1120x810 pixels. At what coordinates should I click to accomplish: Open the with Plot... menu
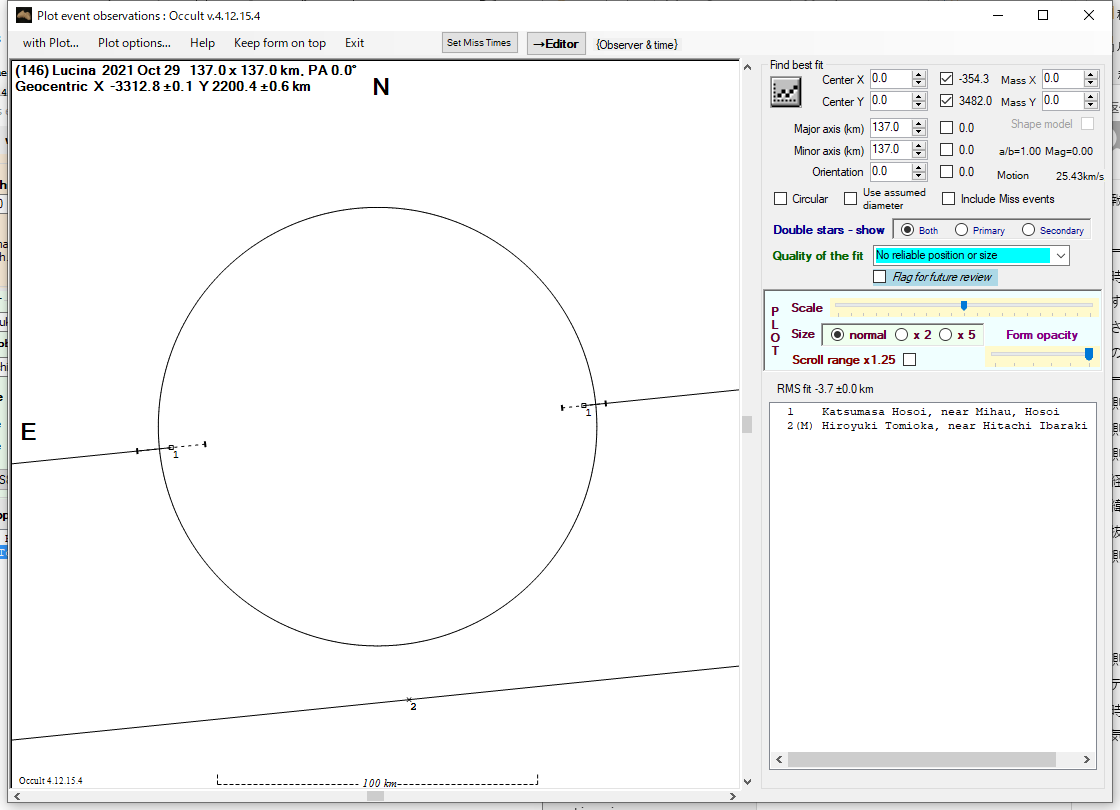tap(51, 43)
